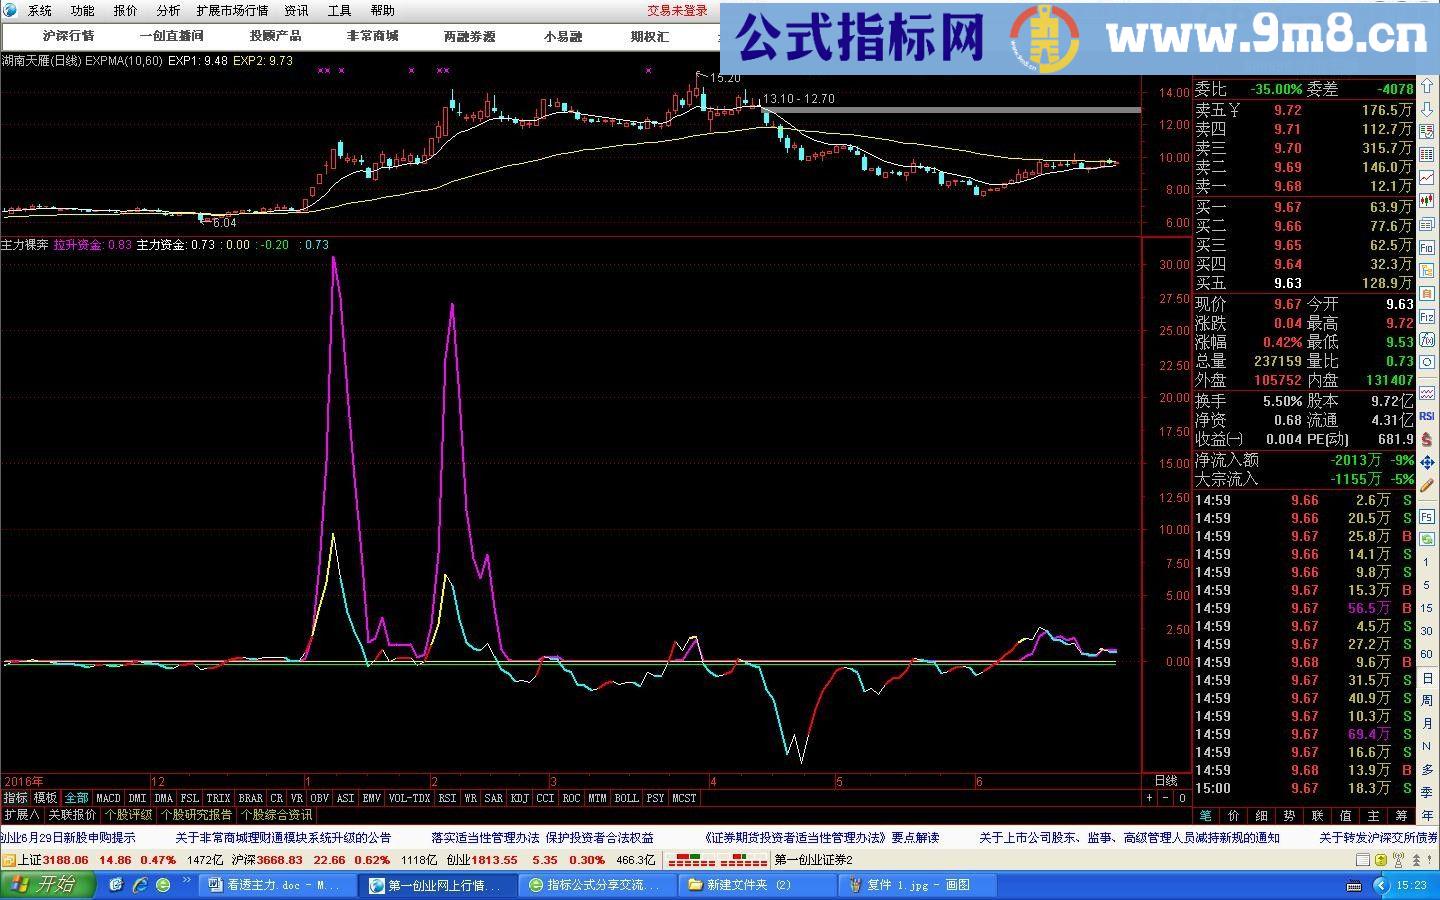The image size is (1440, 900).
Task: Click the 投顾产品 navigation button
Action: [x=275, y=36]
